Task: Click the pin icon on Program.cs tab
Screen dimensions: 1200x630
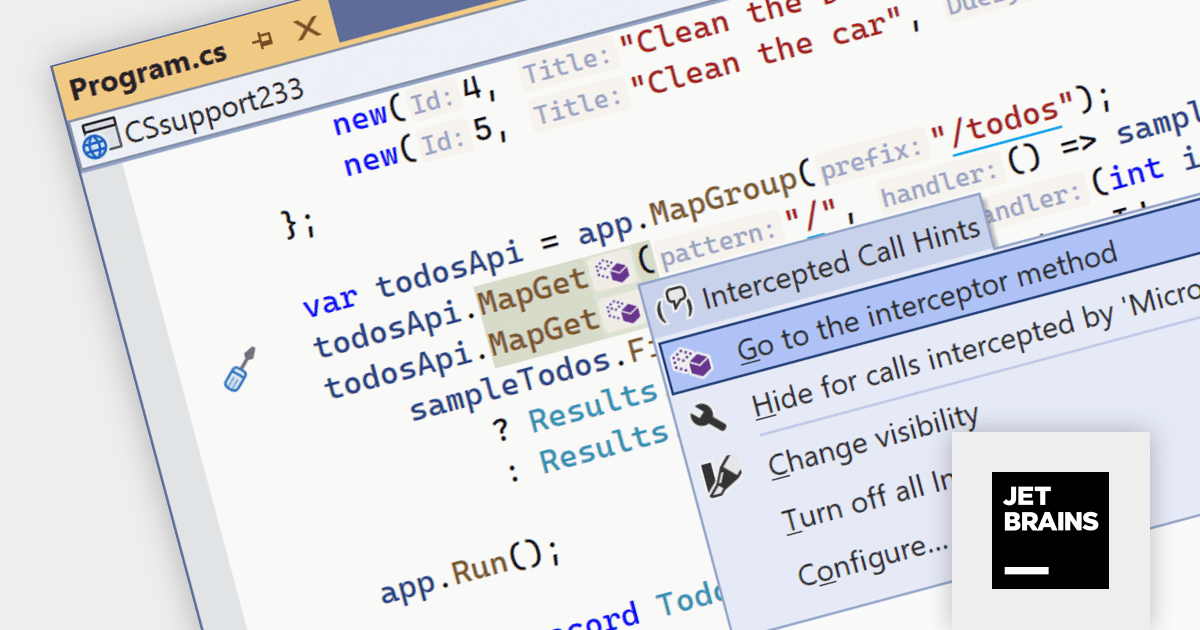Action: [x=263, y=42]
